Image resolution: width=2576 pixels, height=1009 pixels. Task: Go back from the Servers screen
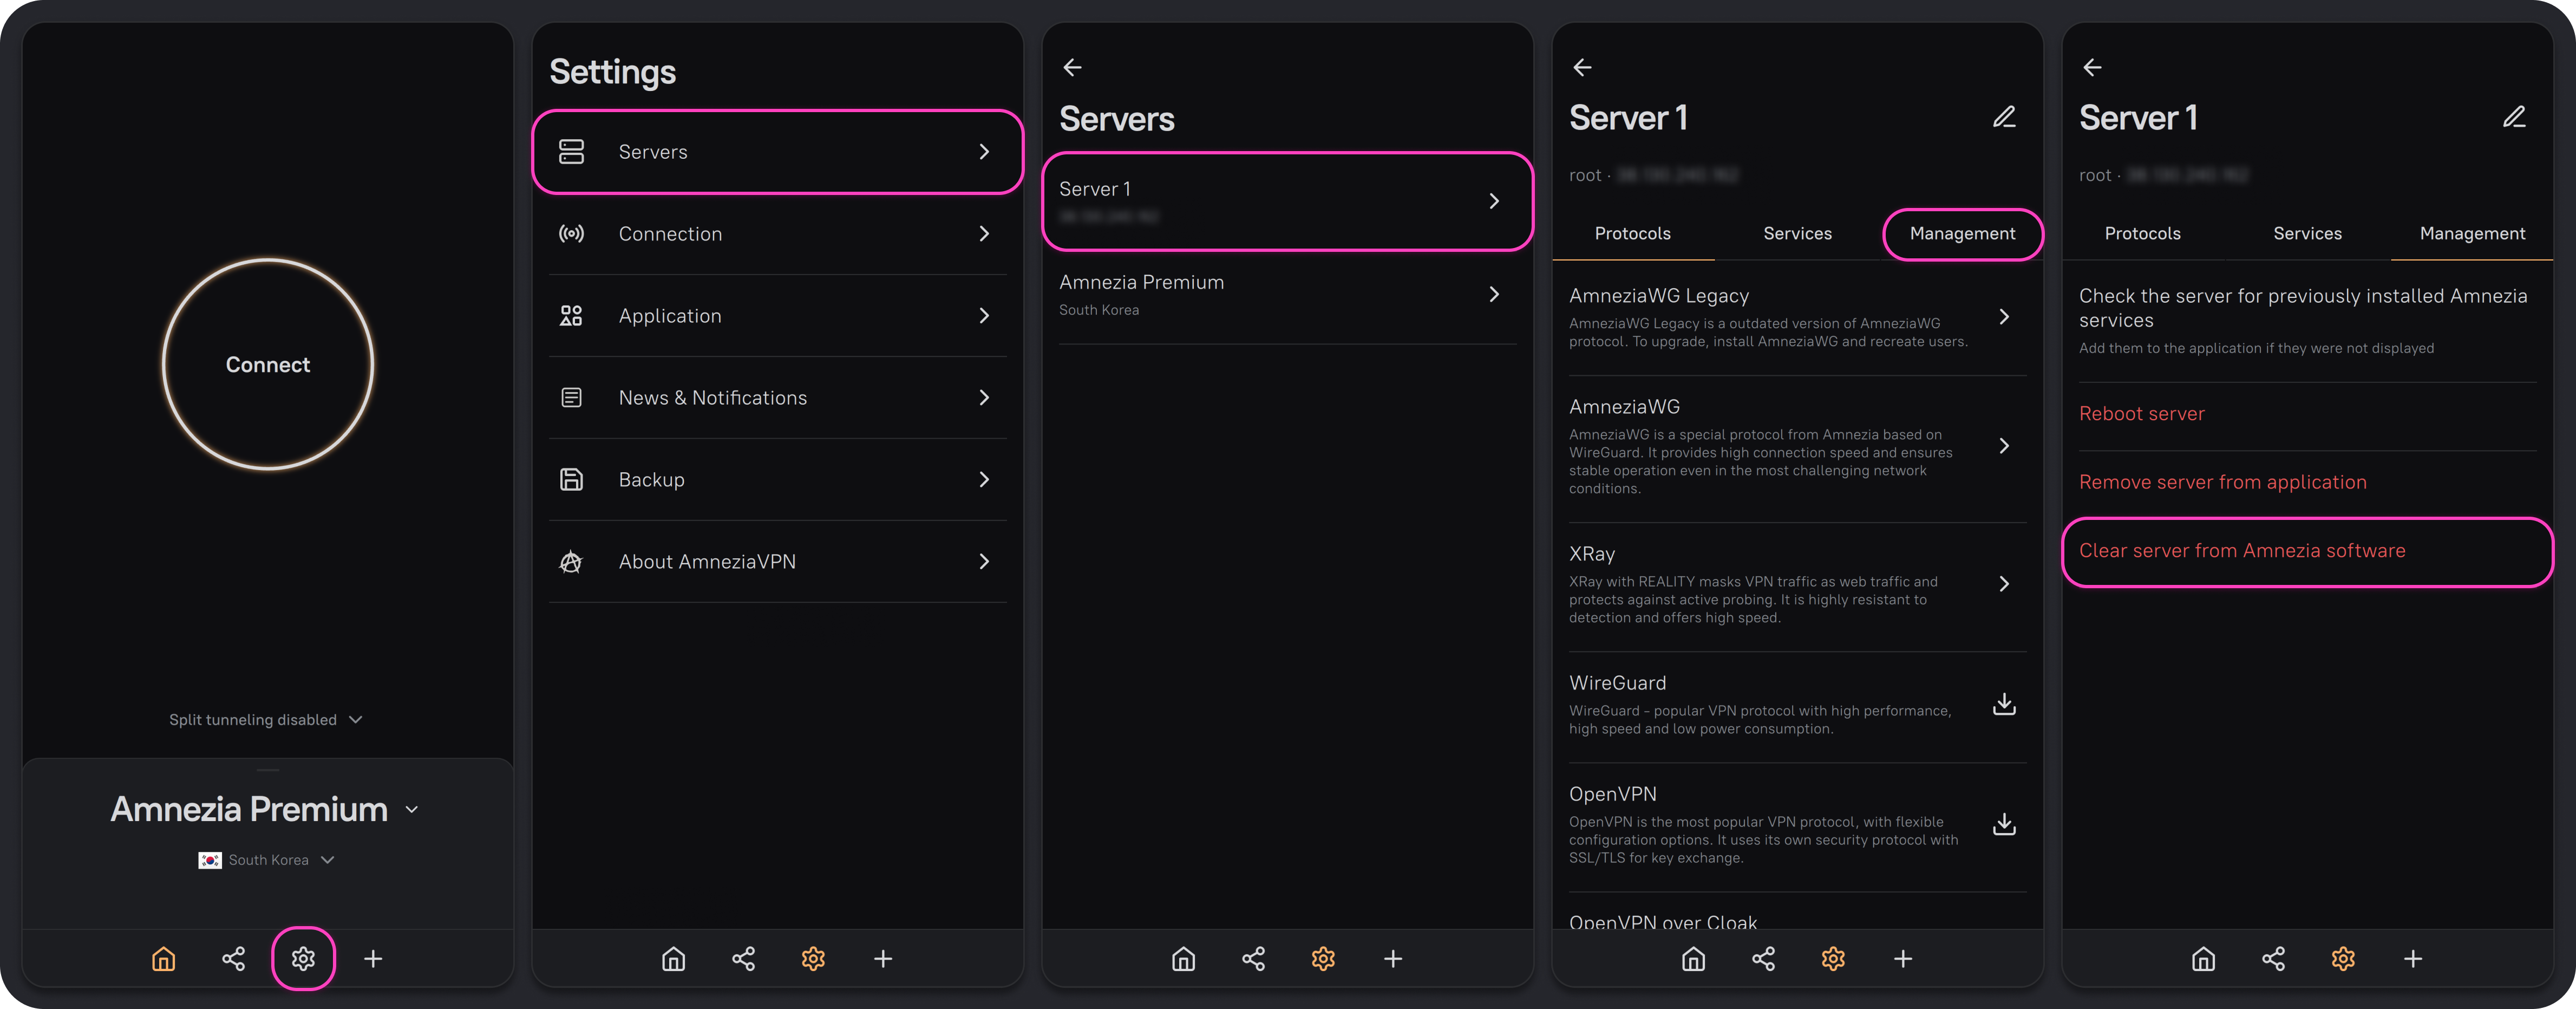[1072, 67]
